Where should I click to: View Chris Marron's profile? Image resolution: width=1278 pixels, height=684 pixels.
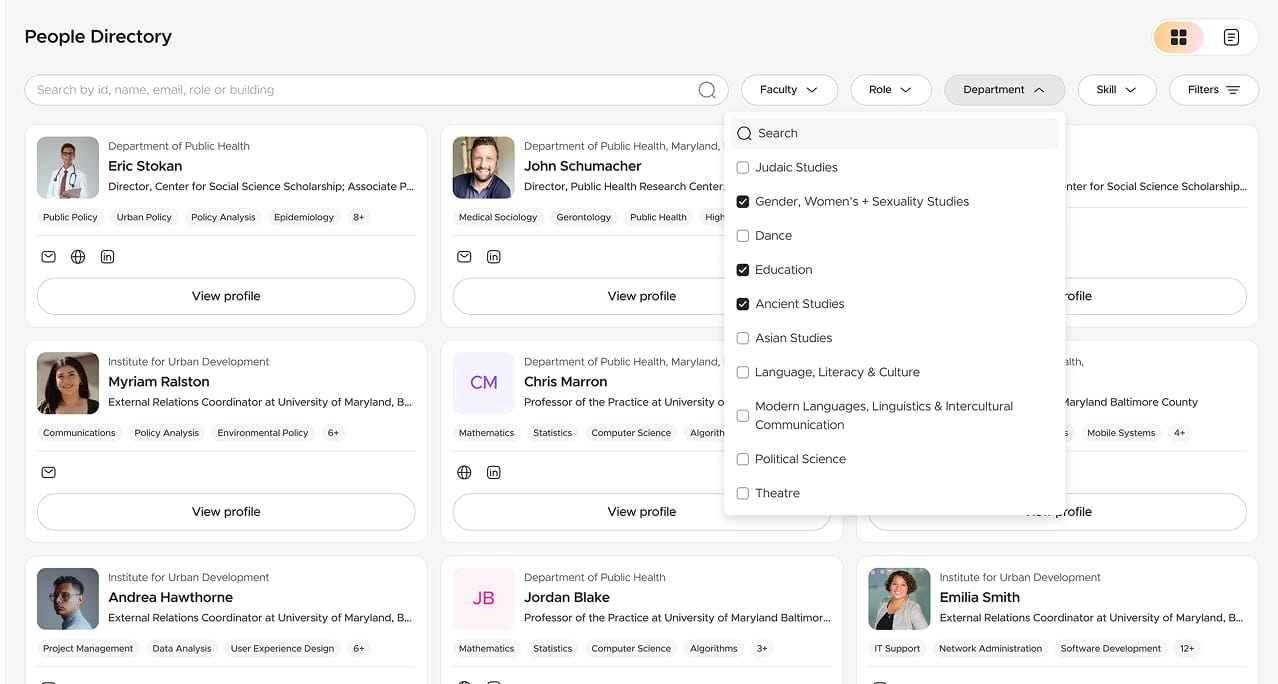click(x=642, y=512)
